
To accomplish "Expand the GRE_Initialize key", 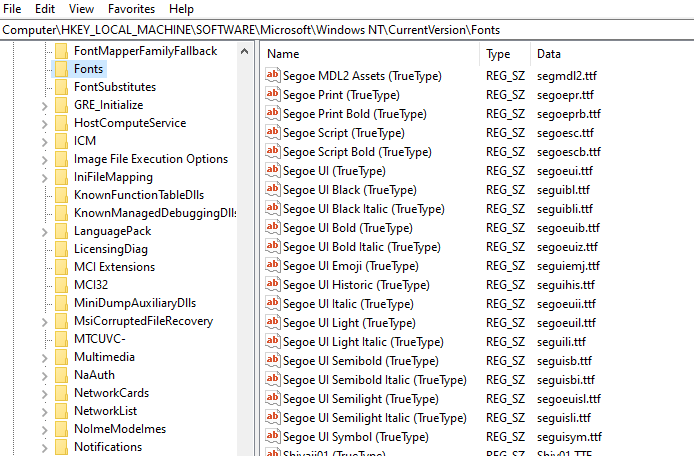I will [x=45, y=106].
